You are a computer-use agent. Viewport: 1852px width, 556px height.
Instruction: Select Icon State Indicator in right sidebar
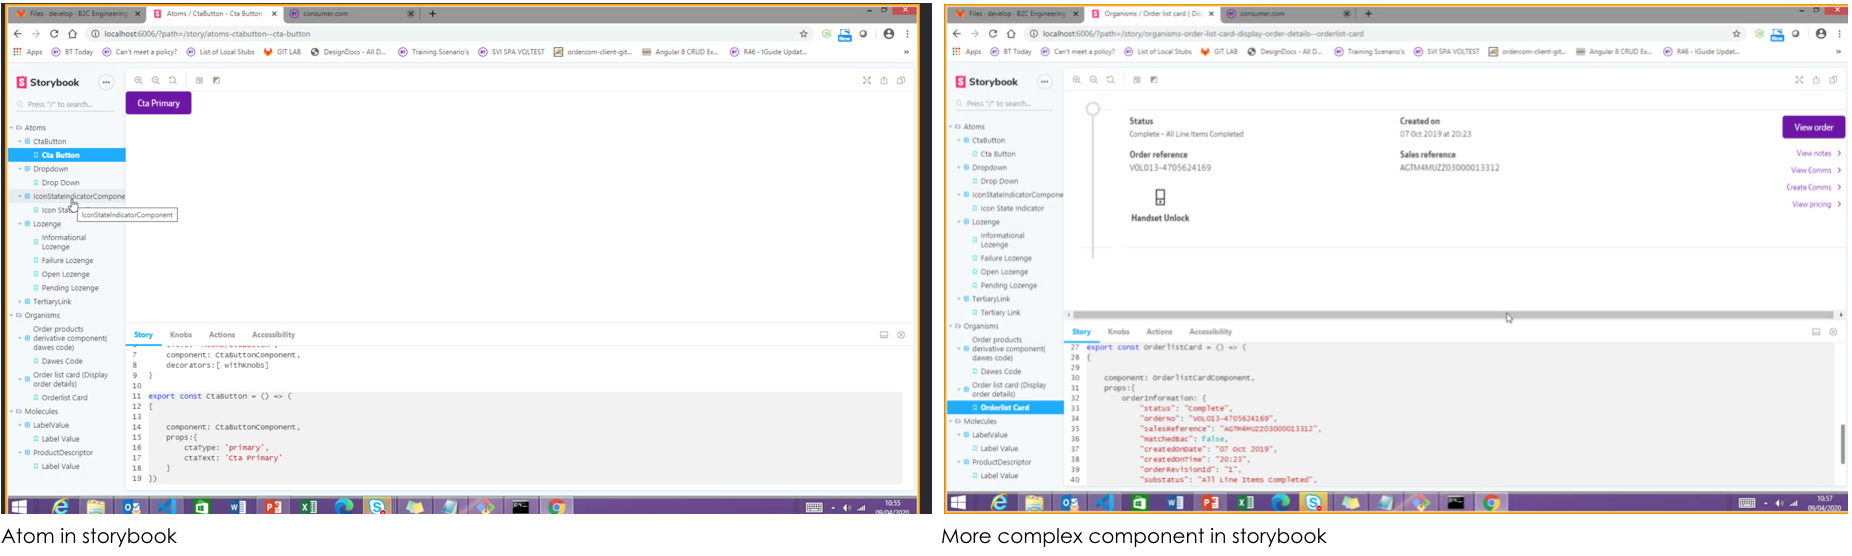(x=1011, y=208)
